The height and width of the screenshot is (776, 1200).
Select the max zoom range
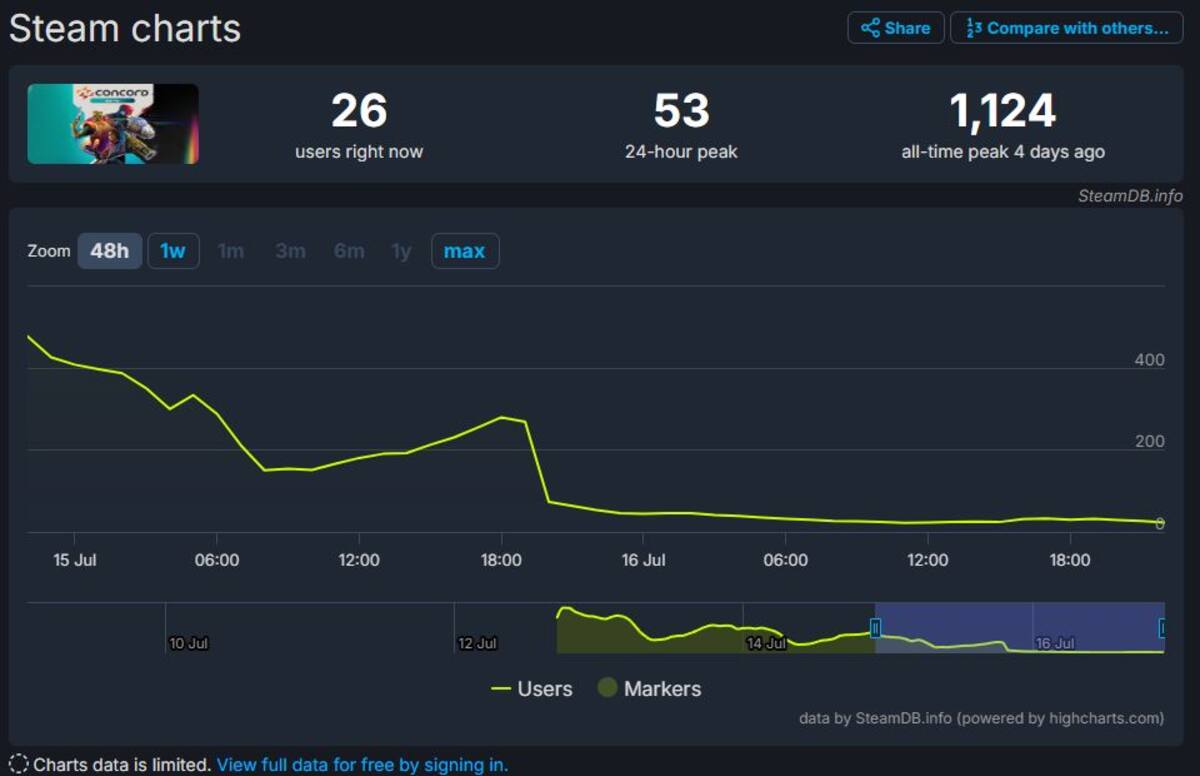464,251
